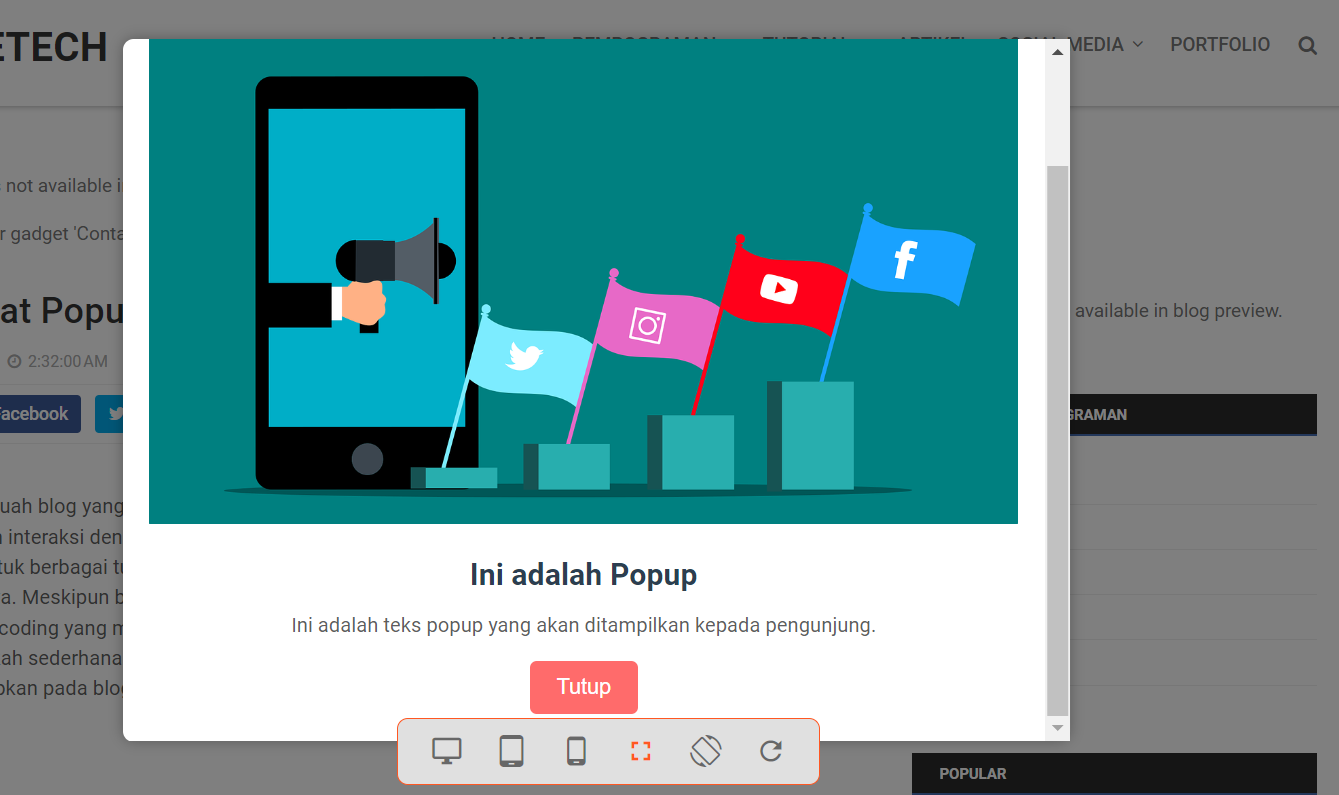Switch to desktop preview mode

click(x=447, y=751)
